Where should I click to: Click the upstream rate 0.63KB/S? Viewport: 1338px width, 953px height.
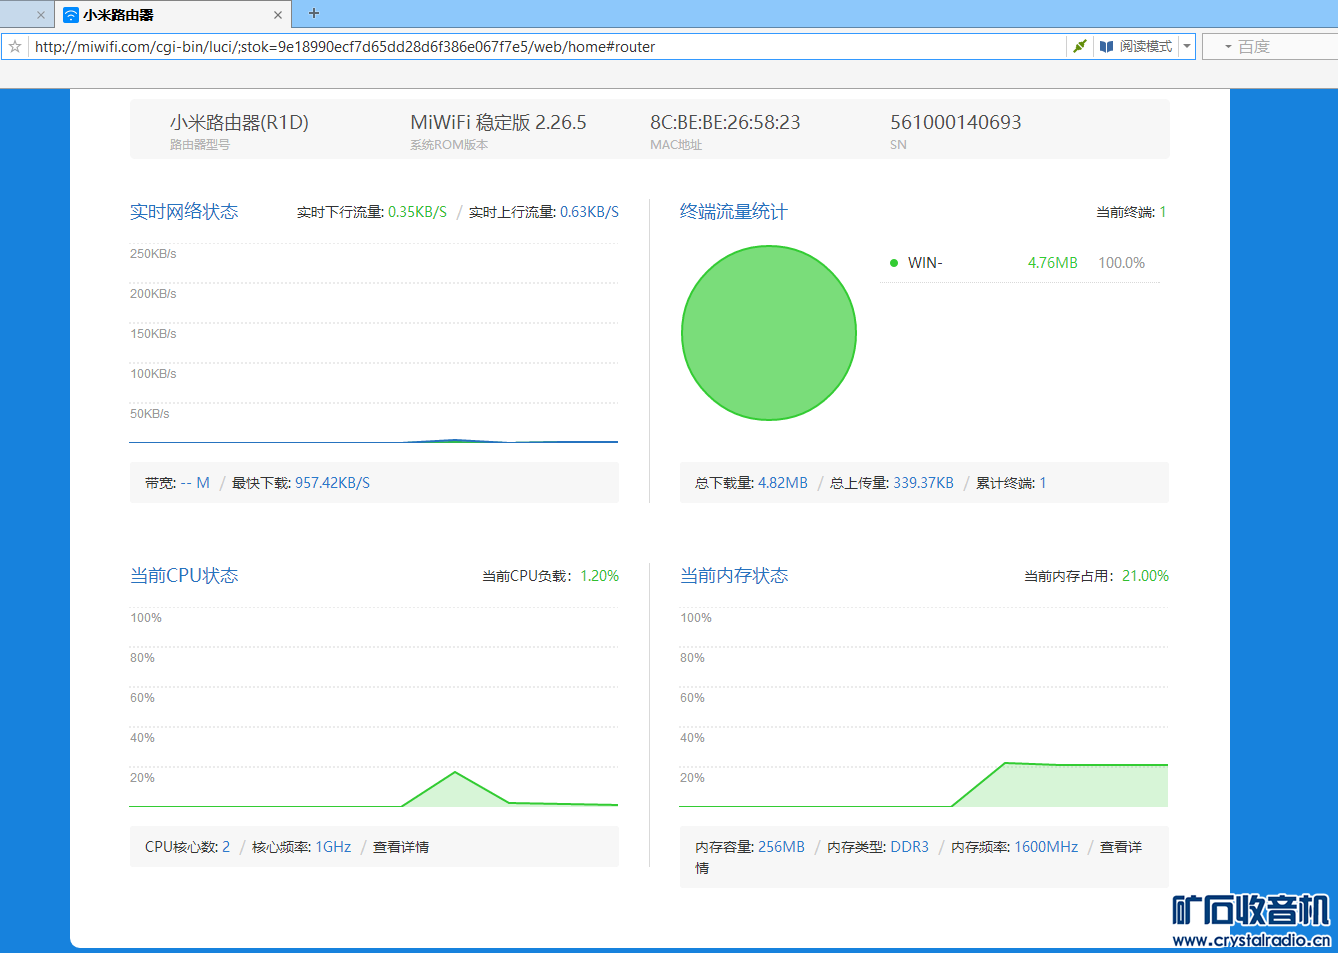[589, 212]
